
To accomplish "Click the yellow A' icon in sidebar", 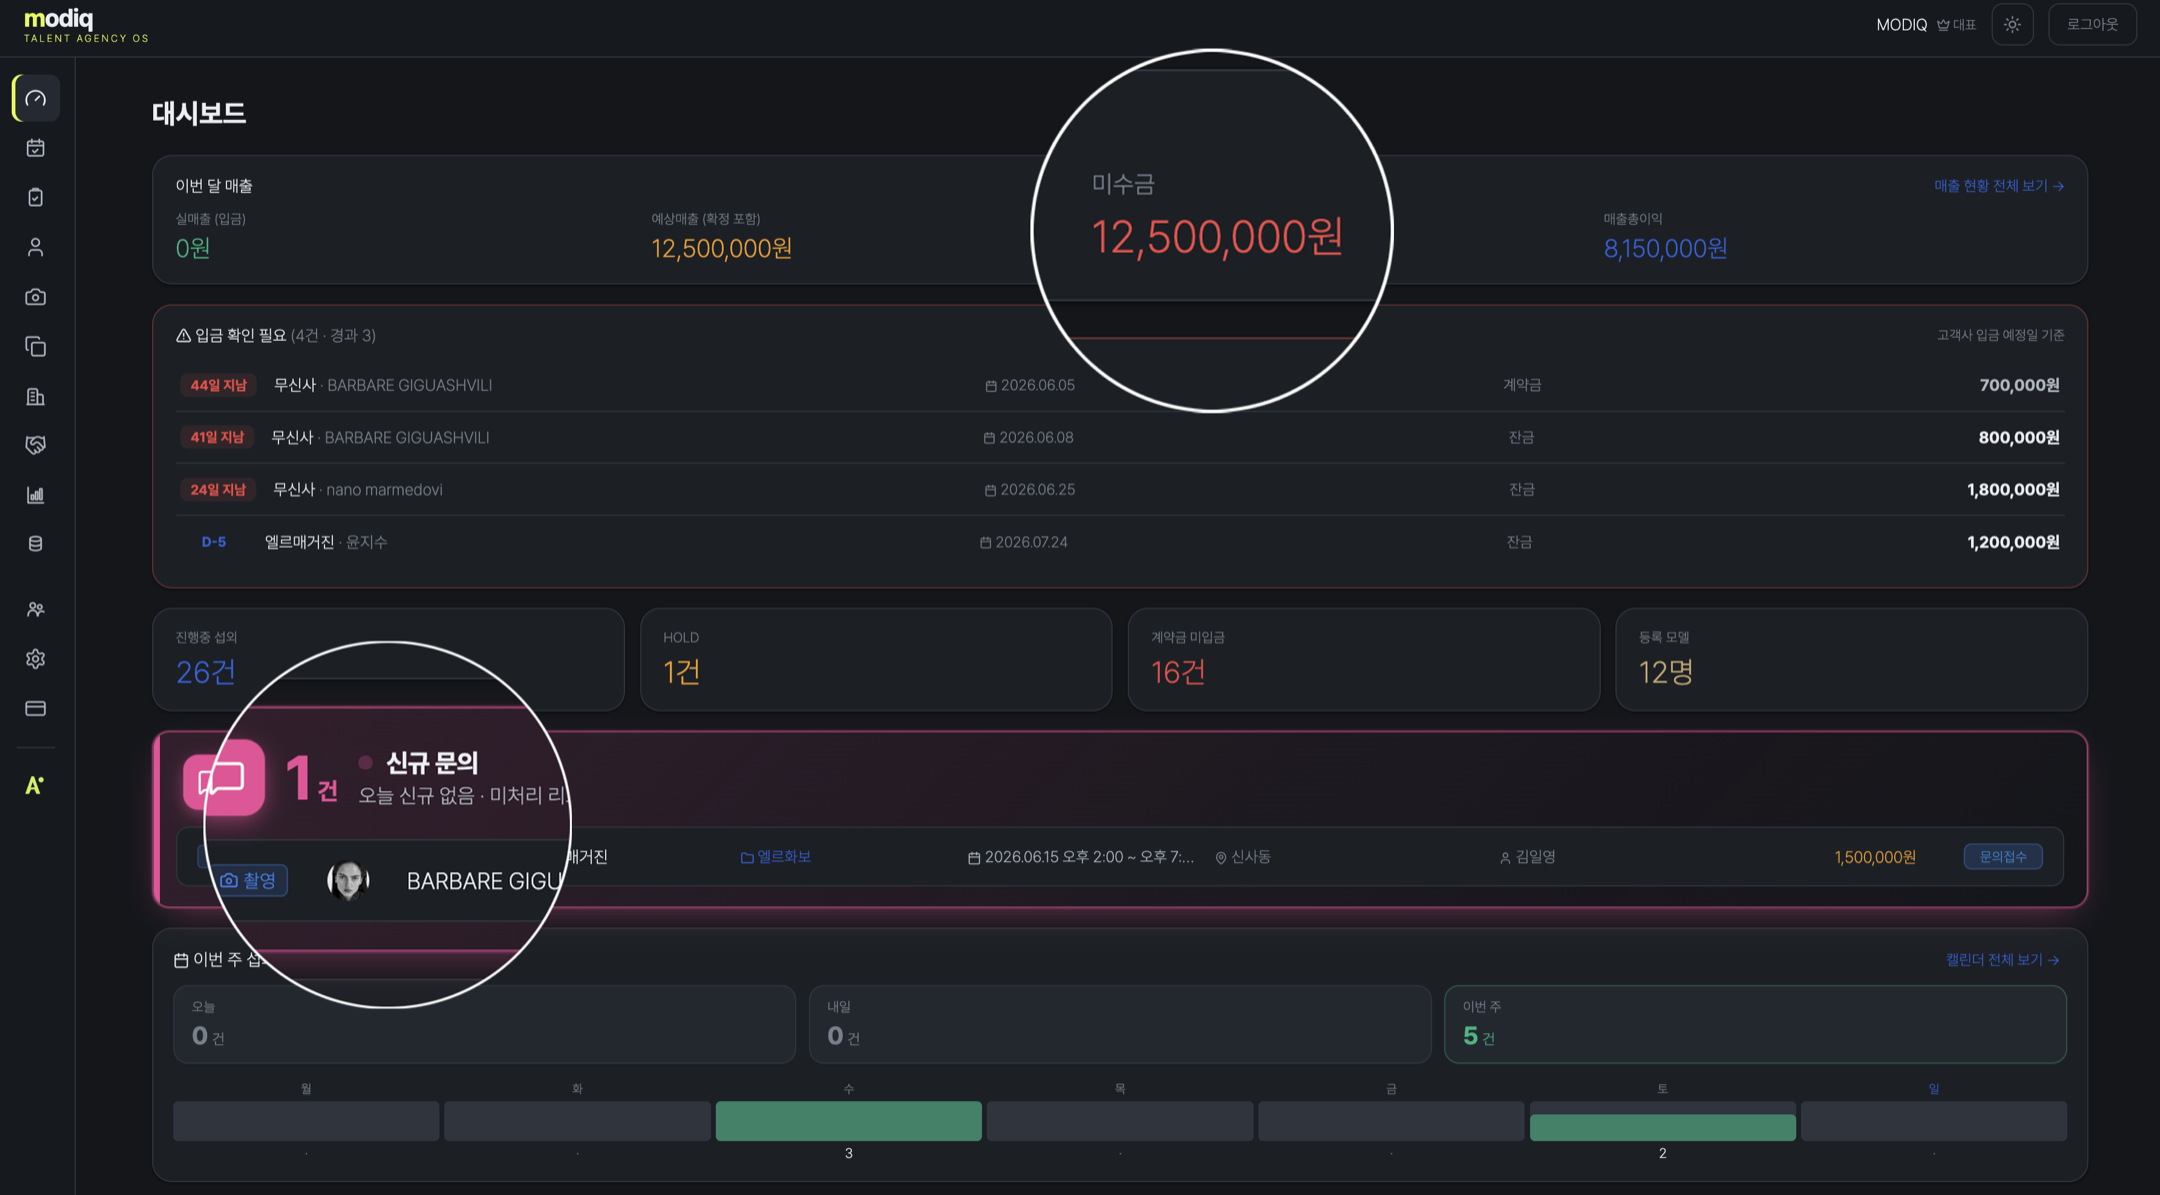I will click(x=35, y=786).
